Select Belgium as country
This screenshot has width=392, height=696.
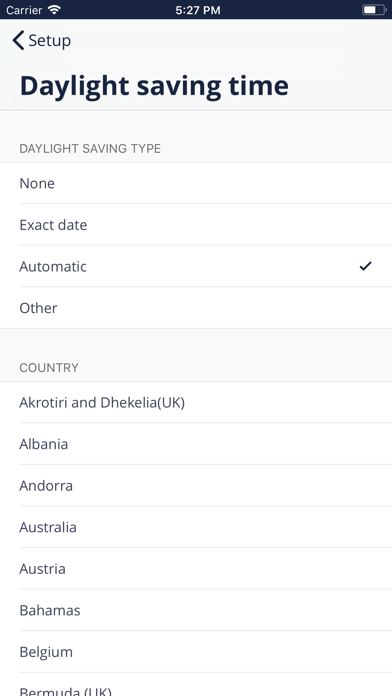[x=196, y=652]
